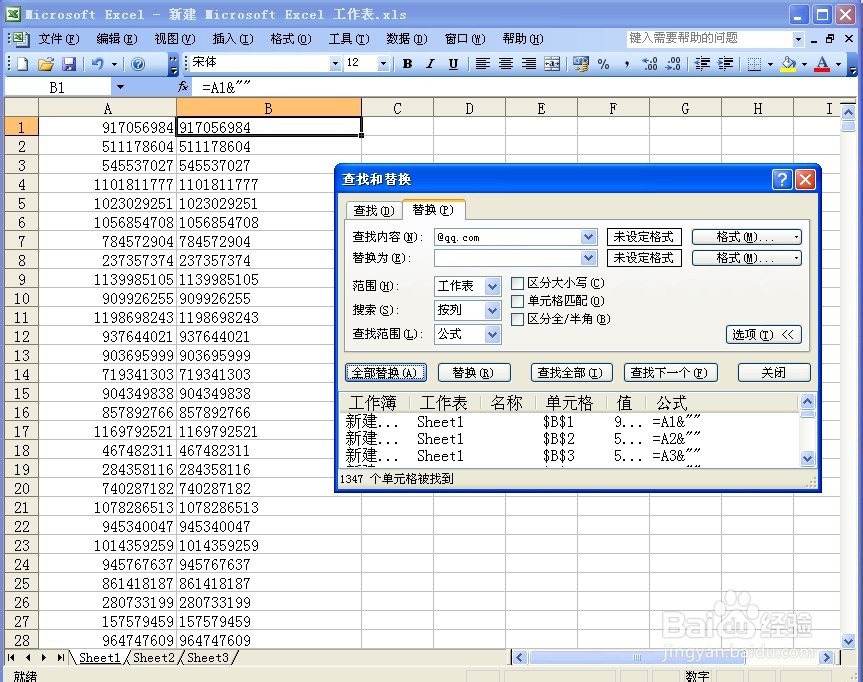Image resolution: width=863 pixels, height=682 pixels.
Task: Save the workbook using the Save icon
Action: [x=67, y=63]
